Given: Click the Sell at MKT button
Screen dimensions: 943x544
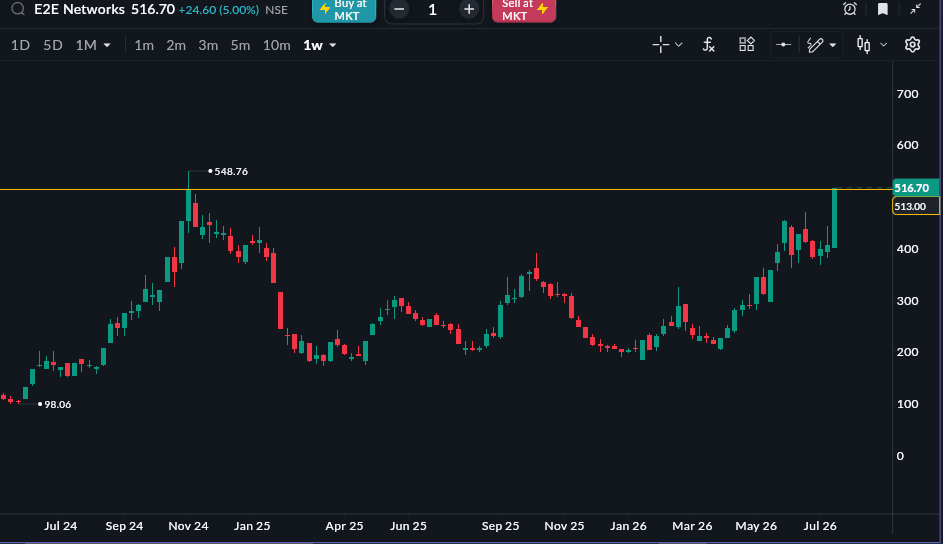Looking at the screenshot, I should point(524,10).
